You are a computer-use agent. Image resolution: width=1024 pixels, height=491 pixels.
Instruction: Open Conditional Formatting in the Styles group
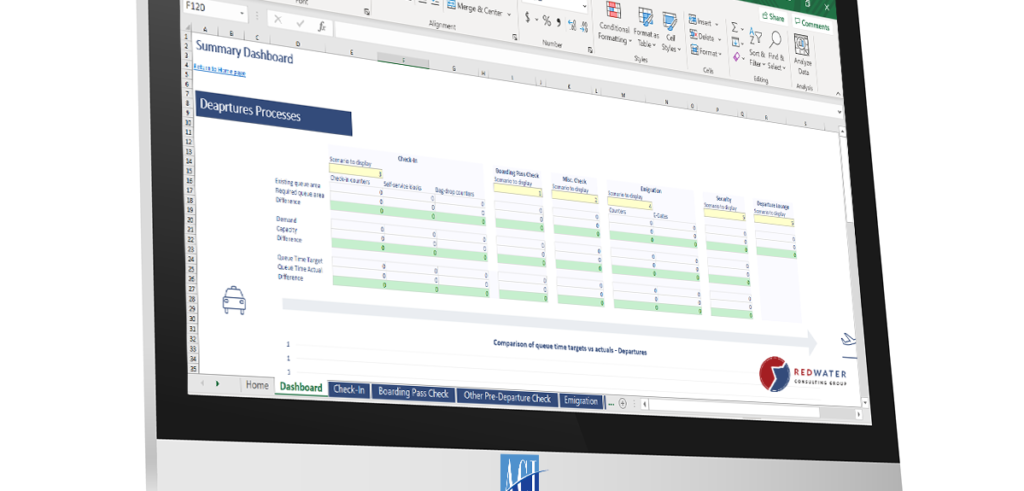[x=612, y=22]
